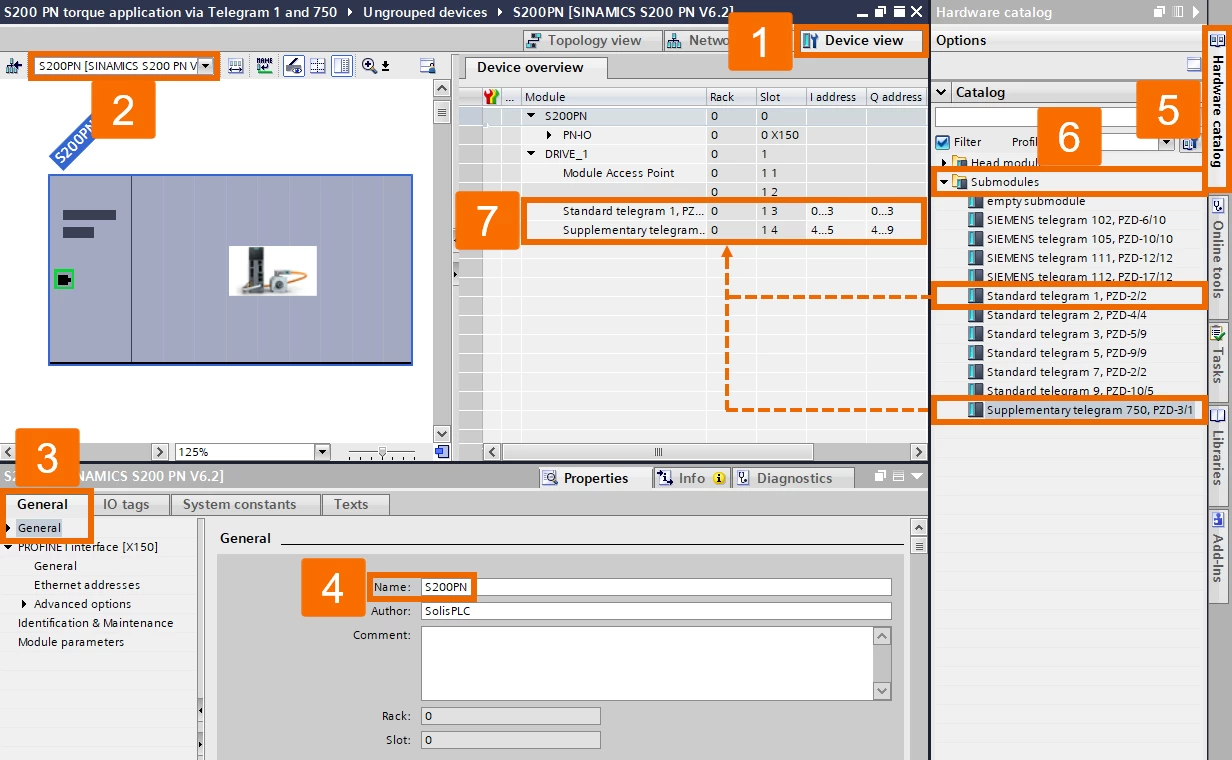The image size is (1232, 760).
Task: Expand the Head module folder in catalog
Action: pyautogui.click(x=943, y=163)
